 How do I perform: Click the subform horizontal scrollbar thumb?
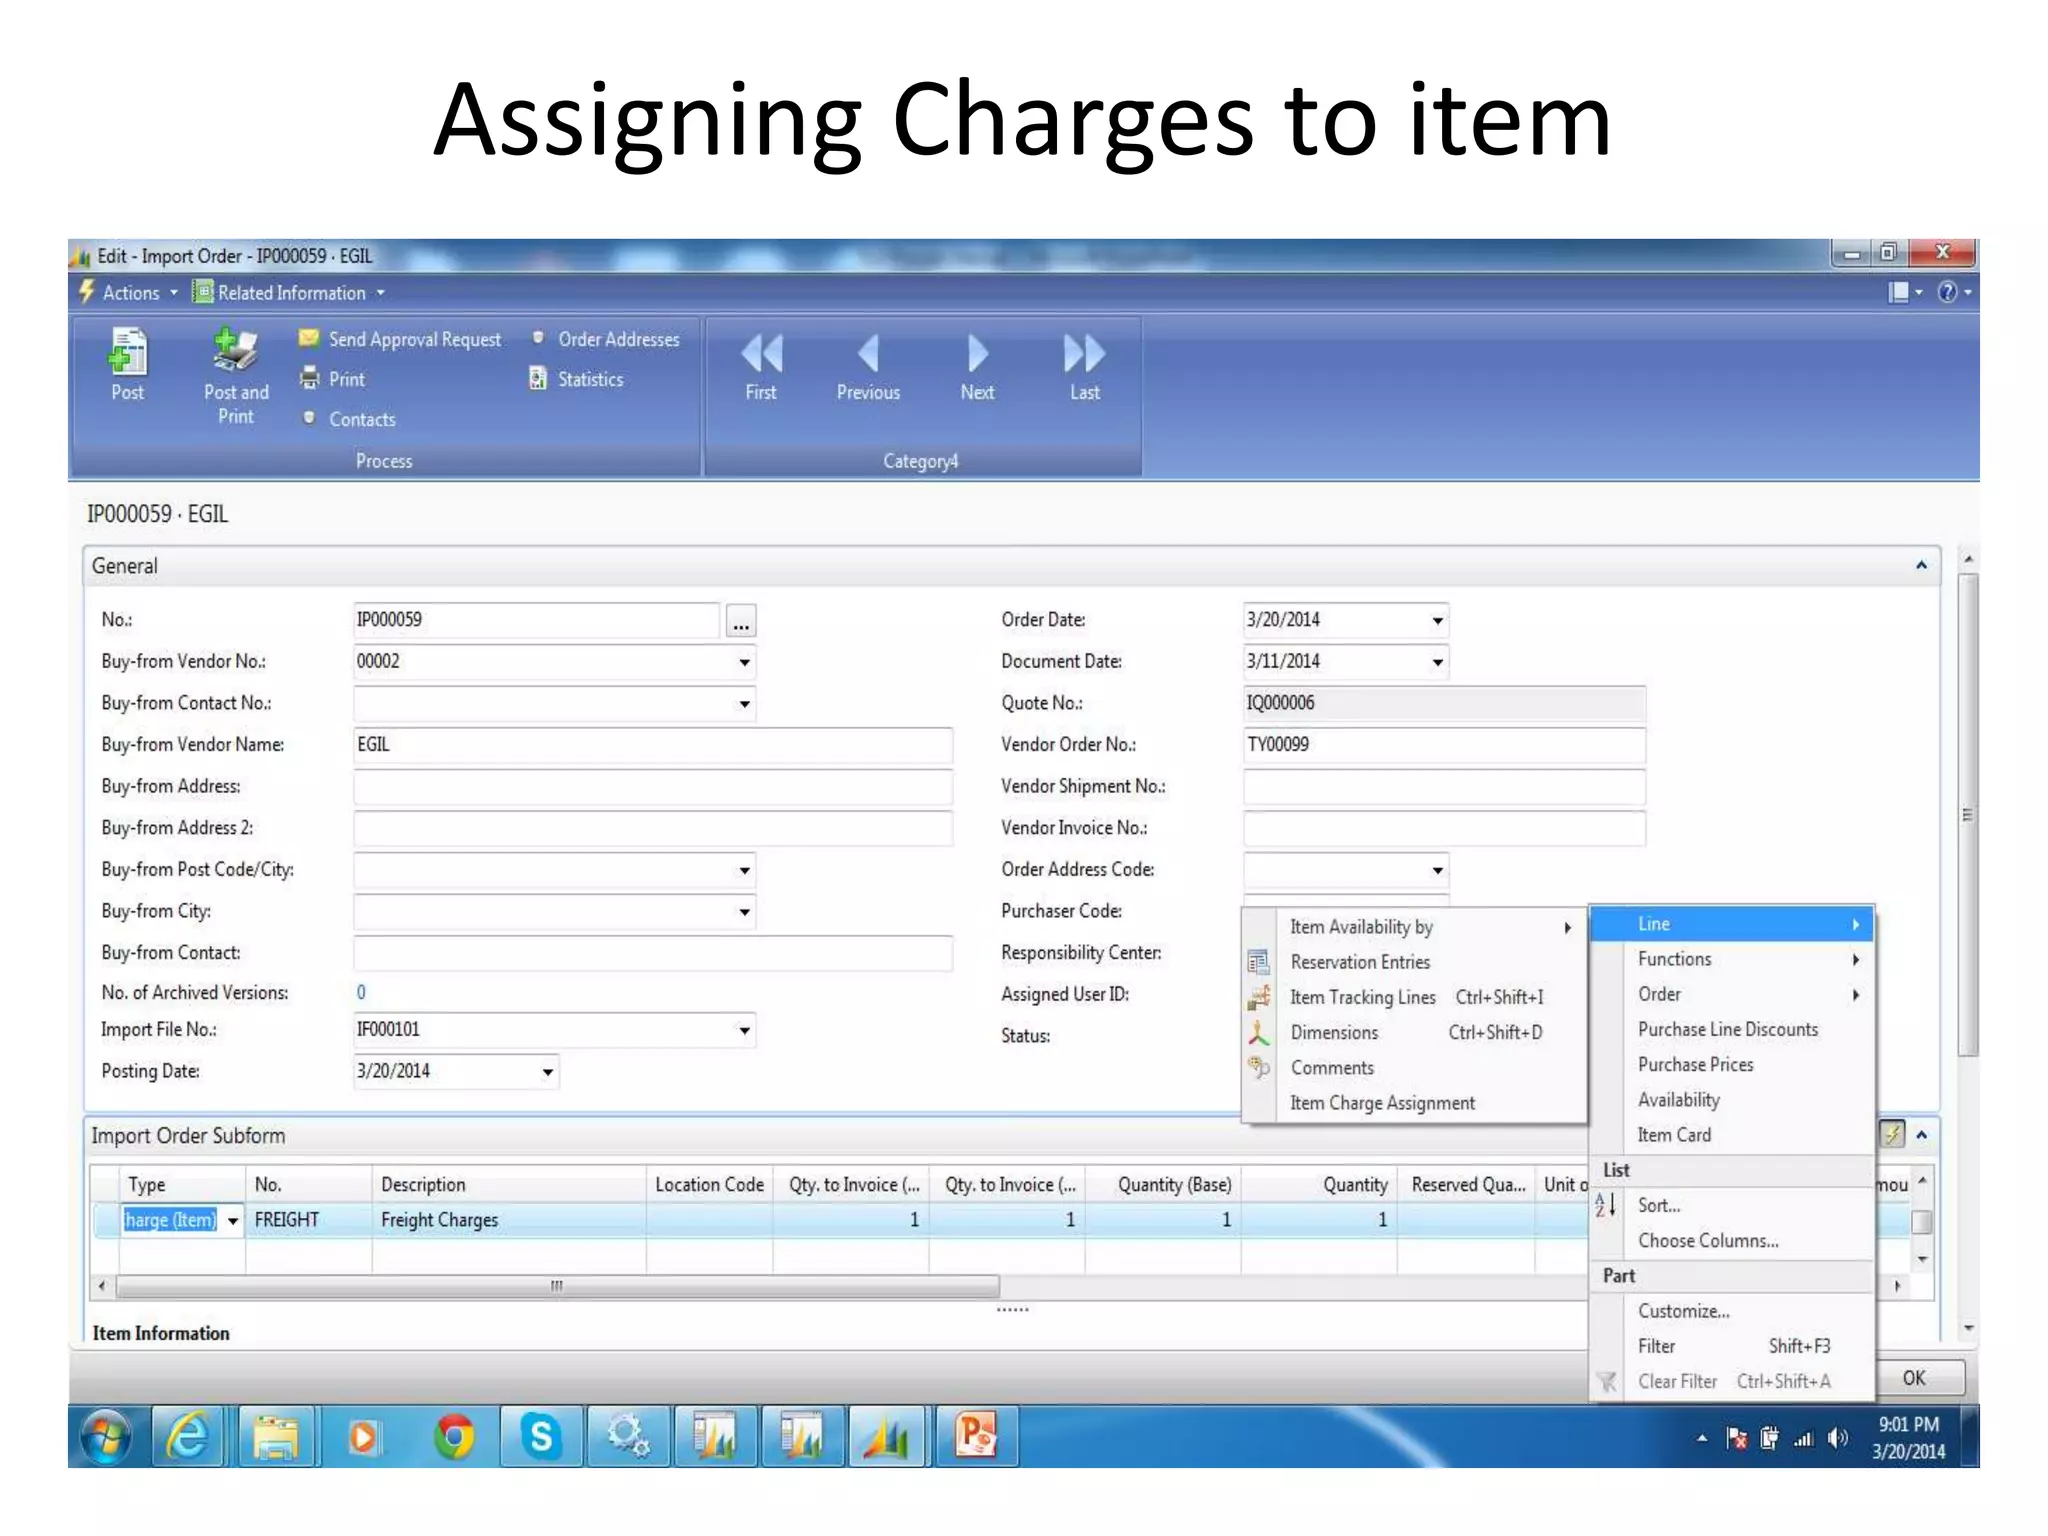[x=556, y=1286]
